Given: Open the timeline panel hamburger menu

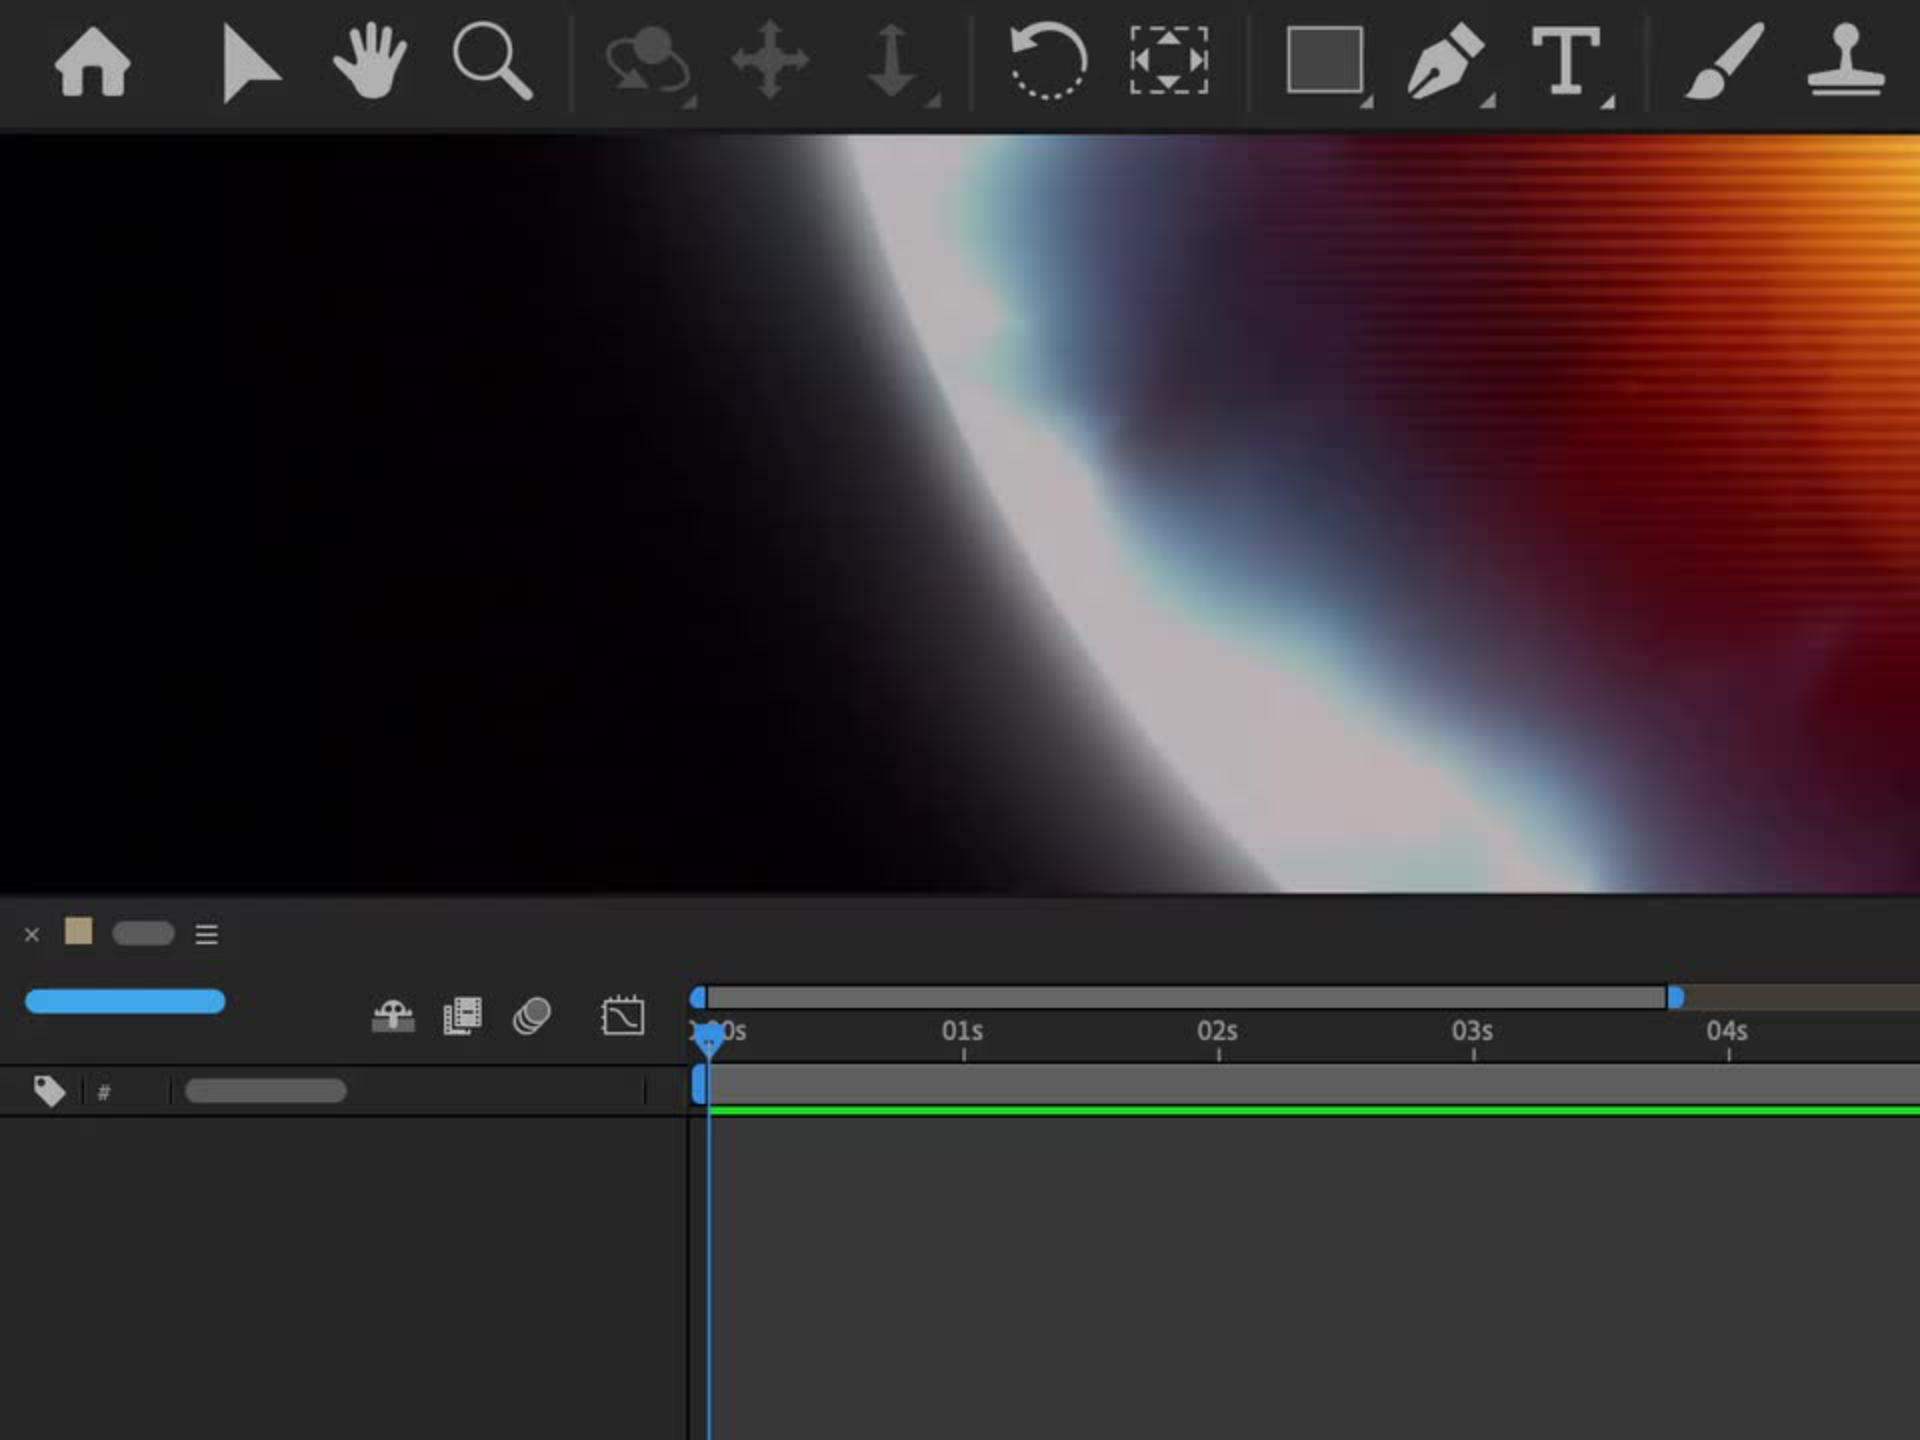Looking at the screenshot, I should 206,934.
